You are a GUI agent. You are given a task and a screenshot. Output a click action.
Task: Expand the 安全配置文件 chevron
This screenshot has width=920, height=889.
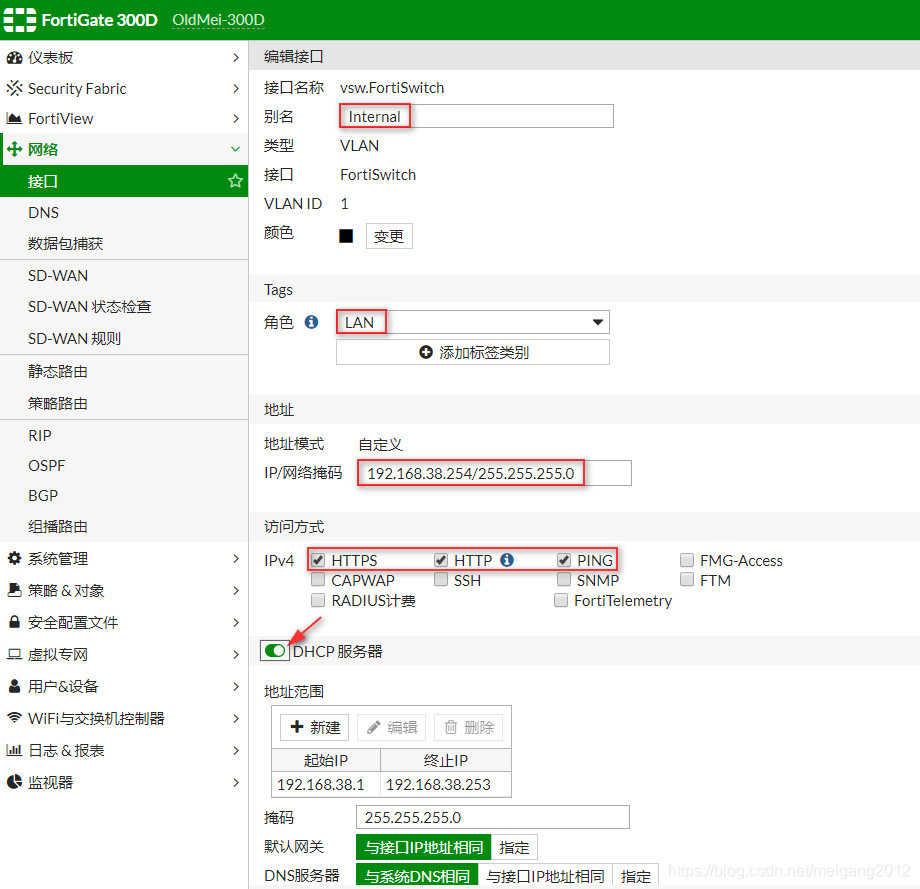coord(235,622)
